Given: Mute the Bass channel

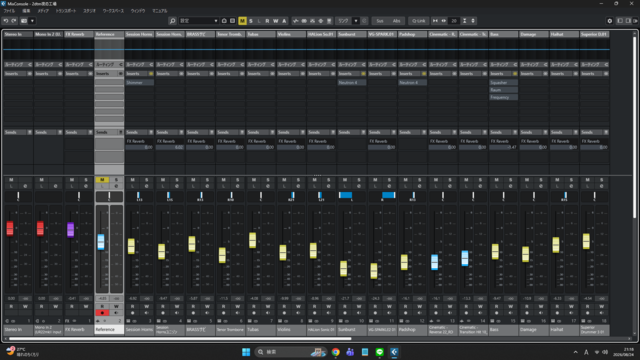Looking at the screenshot, I should [x=497, y=180].
